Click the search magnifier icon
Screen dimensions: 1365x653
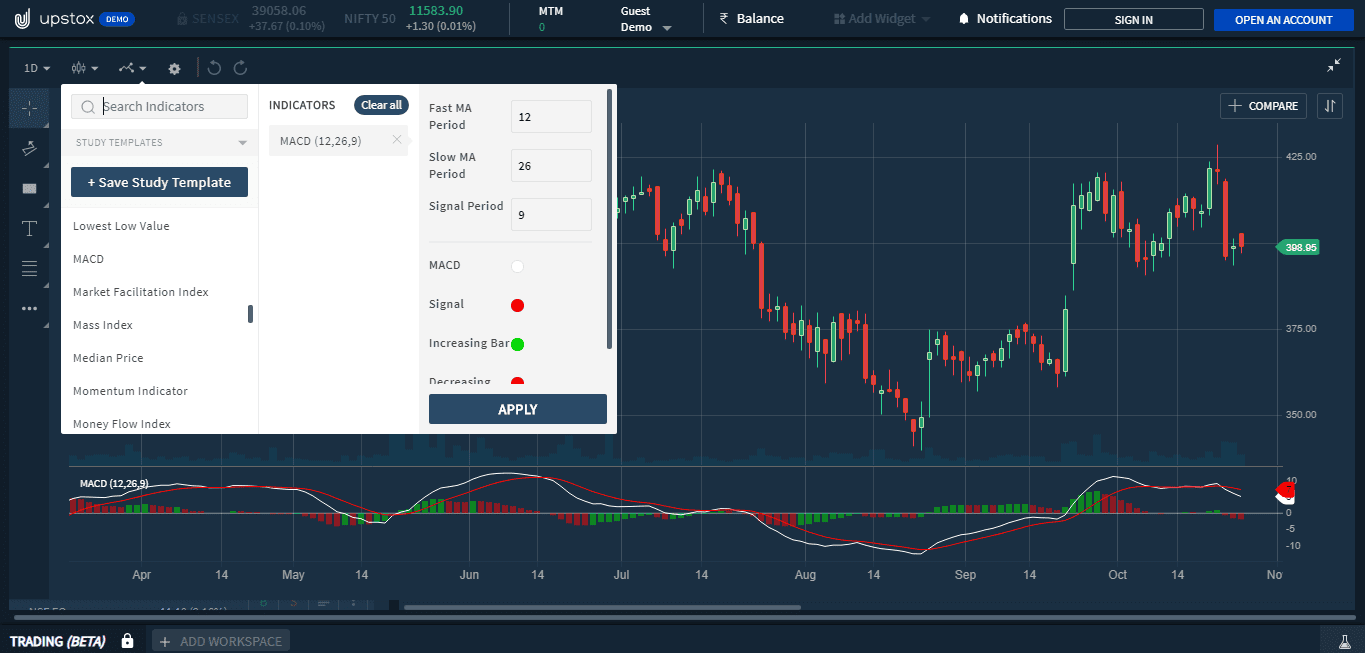click(x=88, y=107)
